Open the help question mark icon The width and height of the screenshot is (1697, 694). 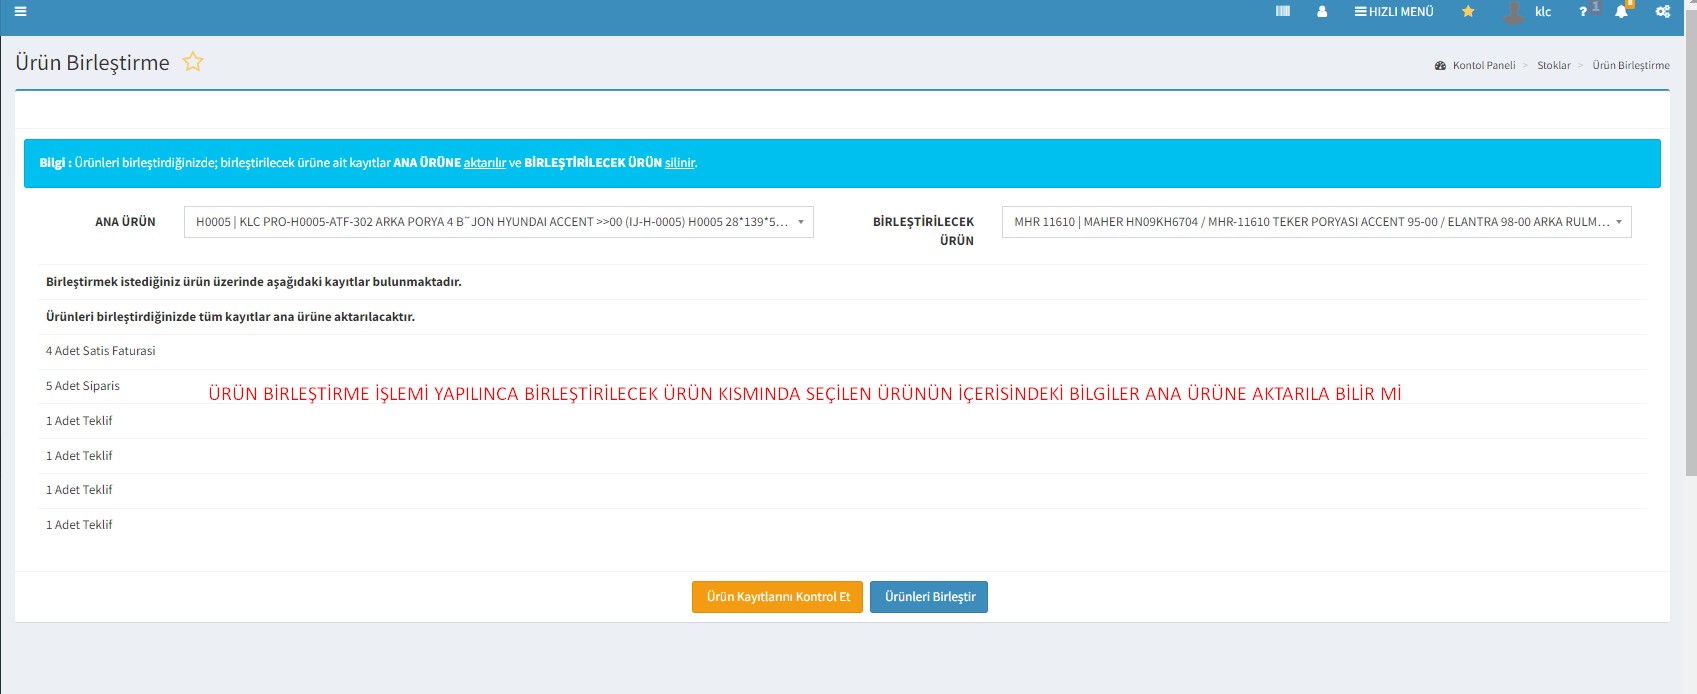(x=1583, y=12)
